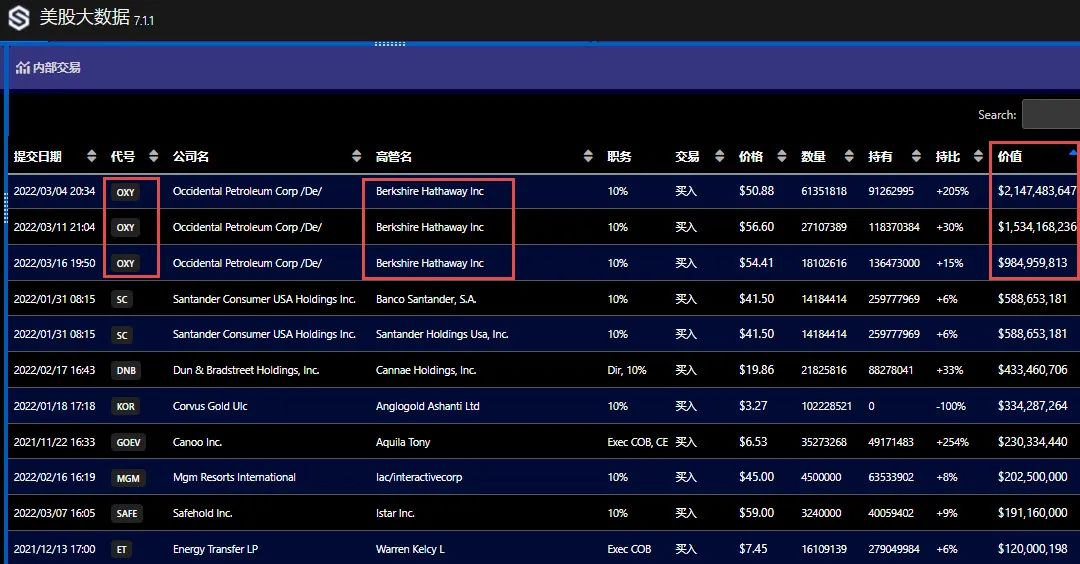Image resolution: width=1080 pixels, height=564 pixels.
Task: Click the KOR ticker badge
Action: click(x=125, y=406)
